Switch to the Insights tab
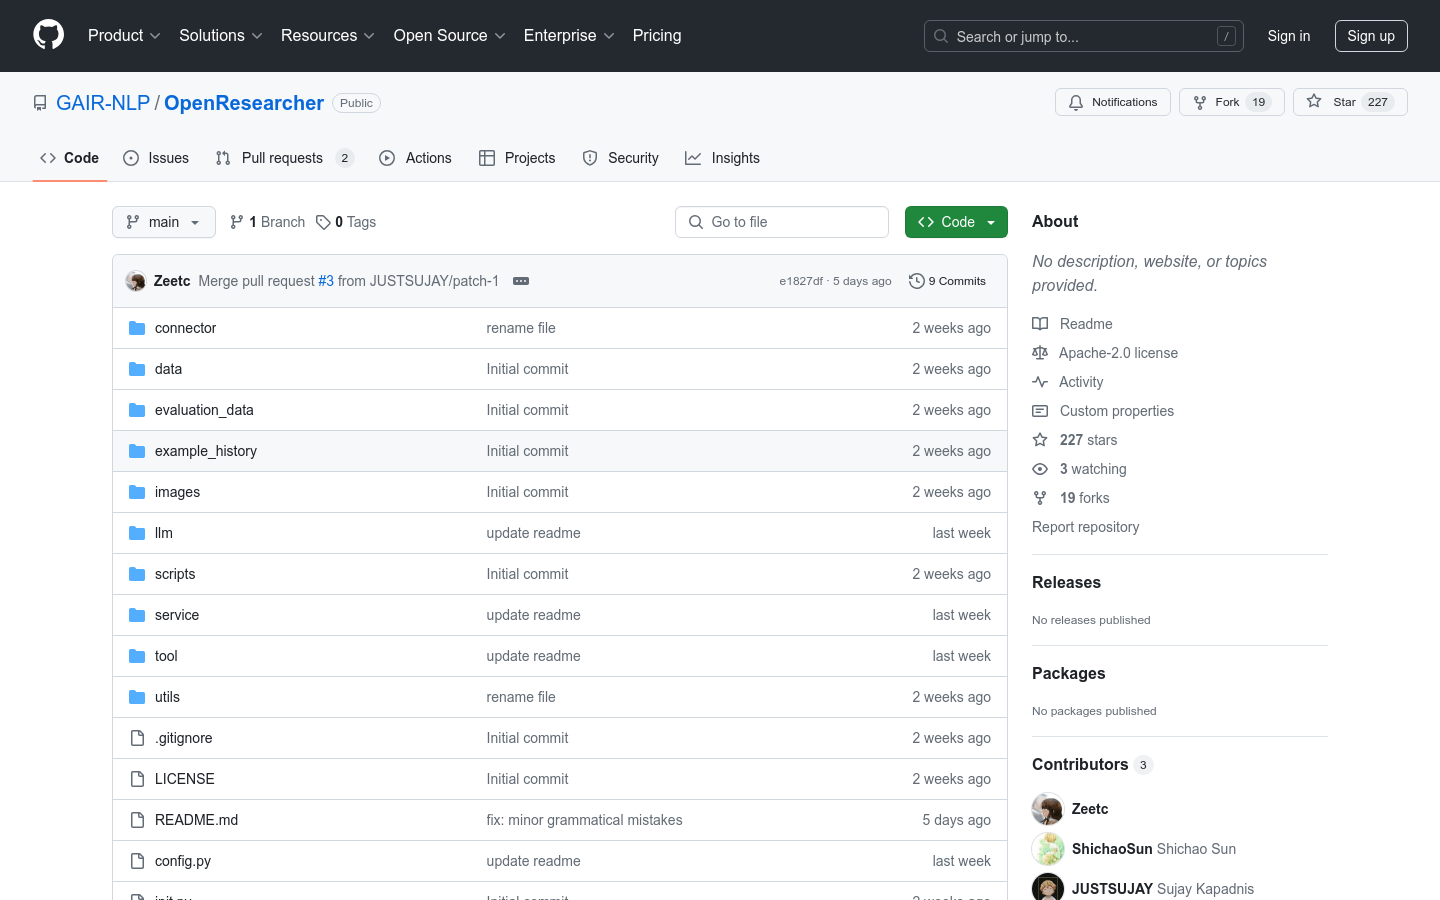This screenshot has height=900, width=1440. click(722, 158)
